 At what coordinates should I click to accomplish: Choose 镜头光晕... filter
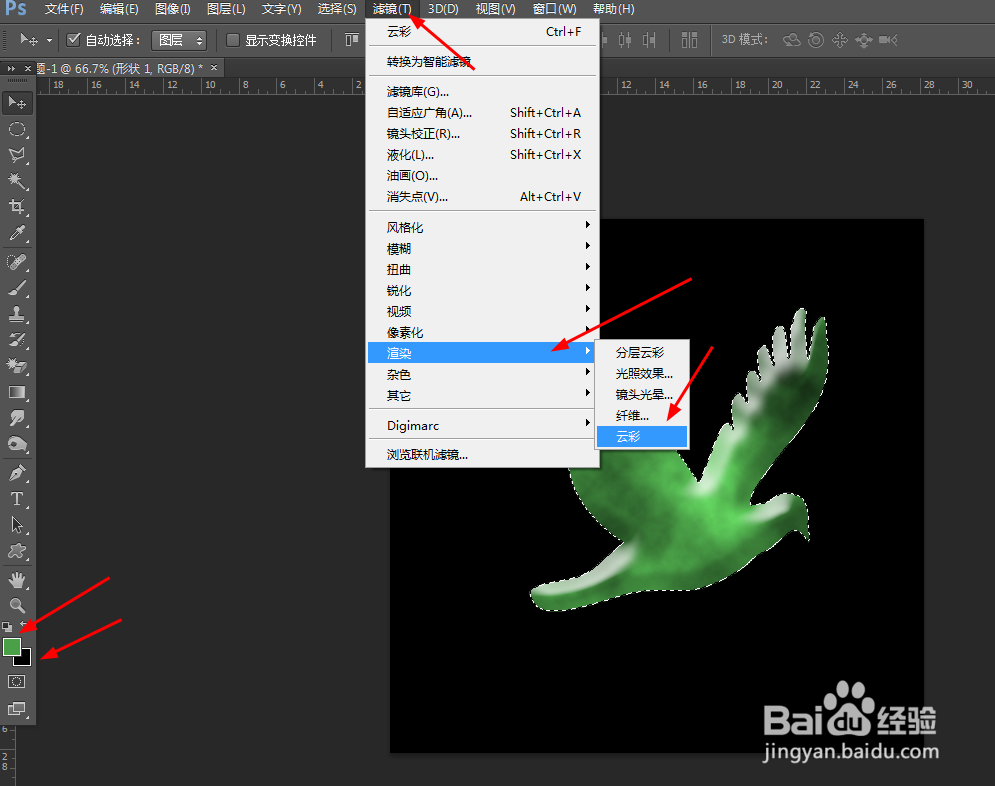(642, 395)
